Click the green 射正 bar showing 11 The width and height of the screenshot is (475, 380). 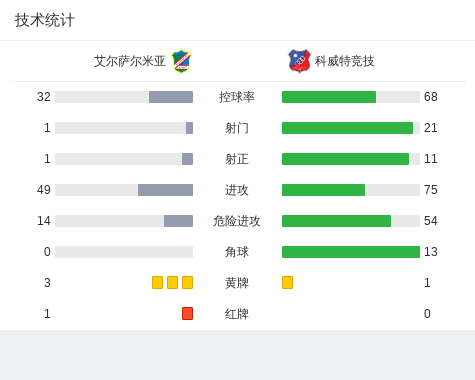pyautogui.click(x=345, y=159)
